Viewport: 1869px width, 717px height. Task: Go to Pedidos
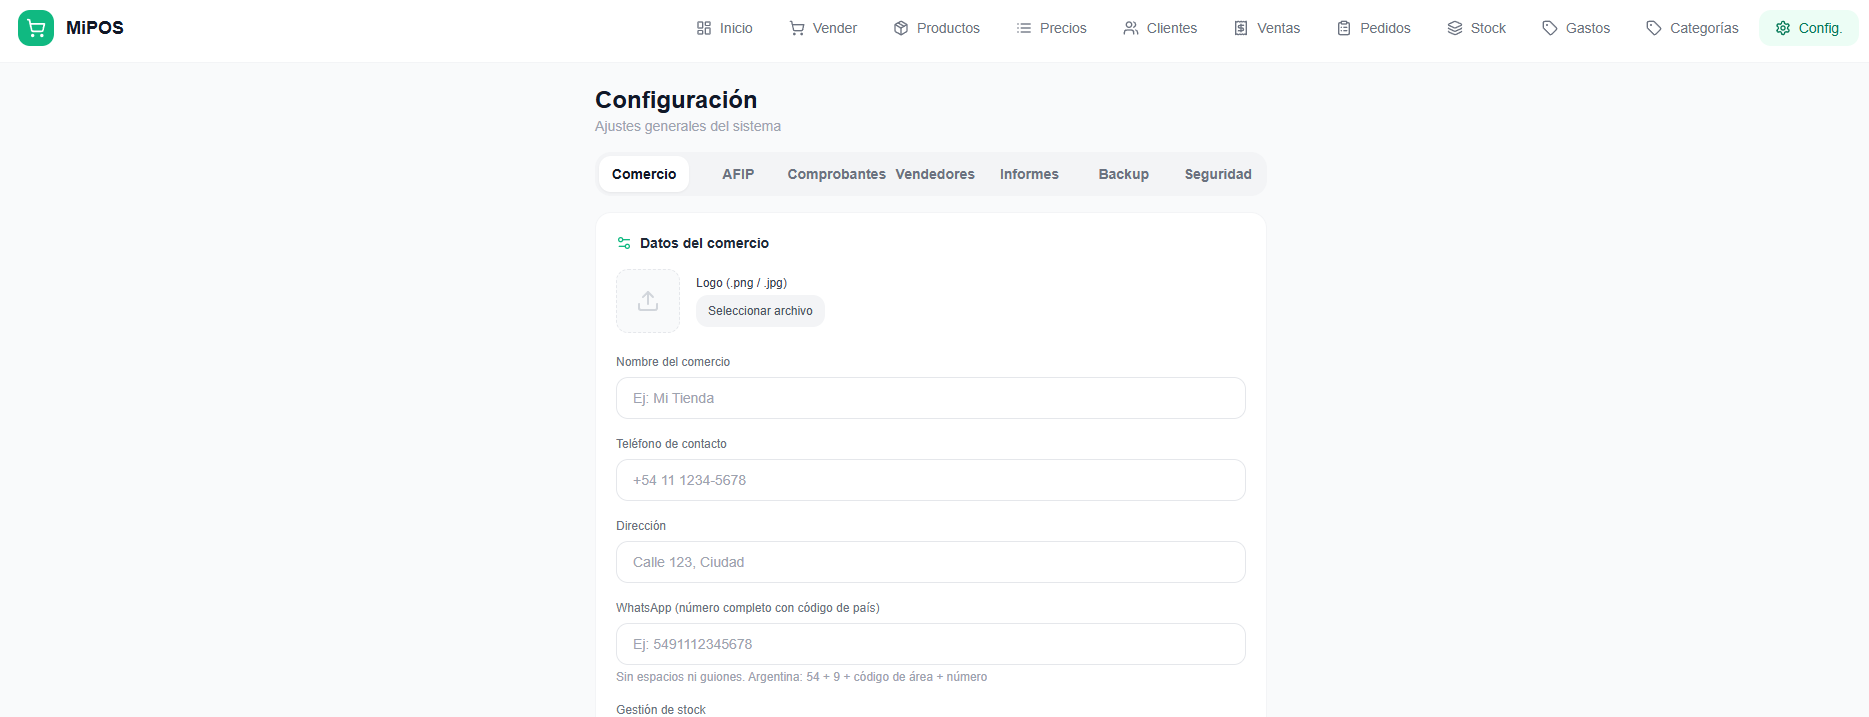1374,28
